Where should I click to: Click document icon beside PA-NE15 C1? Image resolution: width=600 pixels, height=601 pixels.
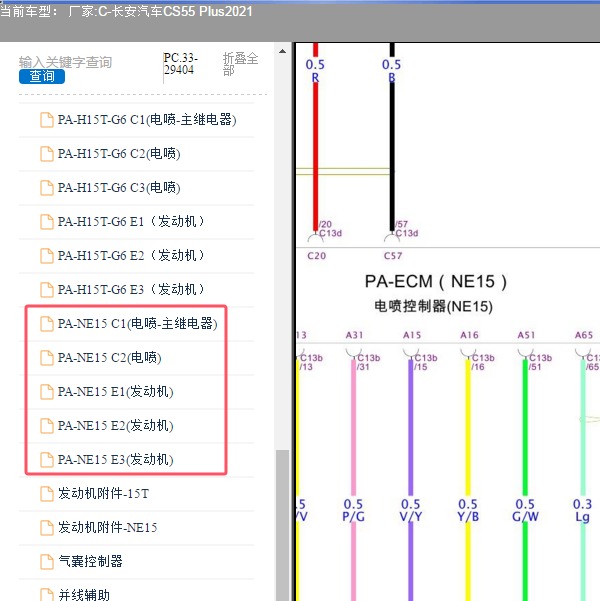click(x=47, y=324)
